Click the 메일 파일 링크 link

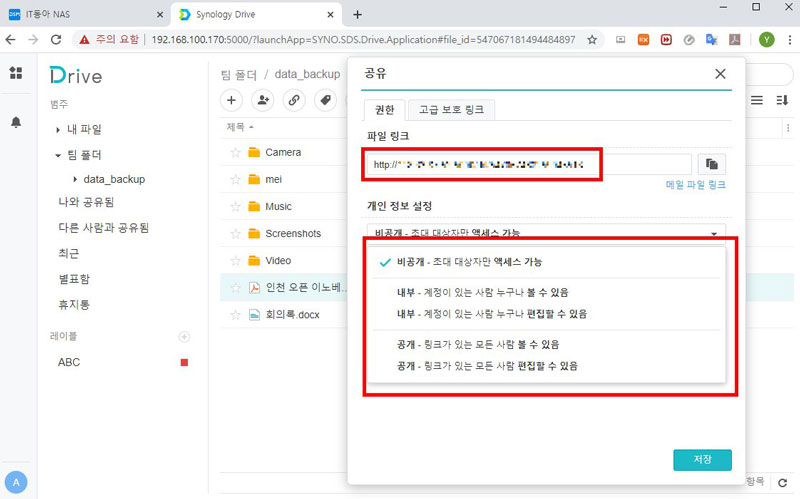(695, 185)
